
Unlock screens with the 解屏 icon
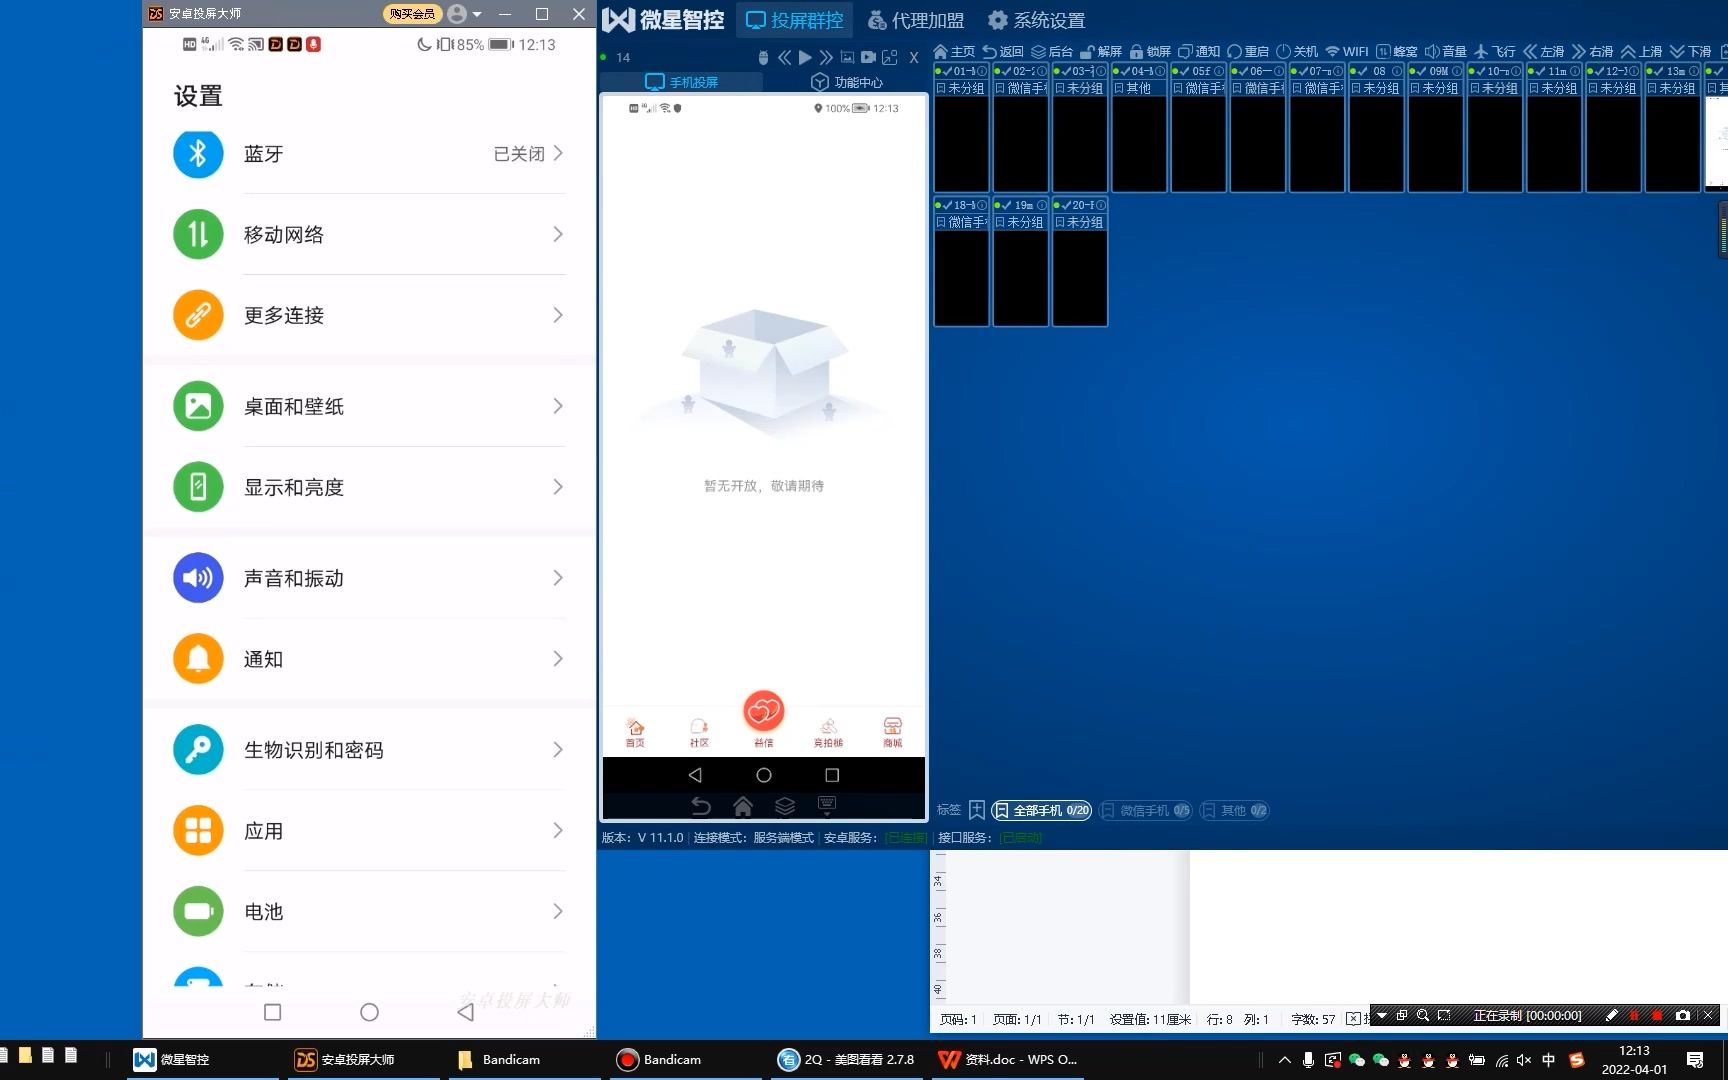pos(1088,51)
